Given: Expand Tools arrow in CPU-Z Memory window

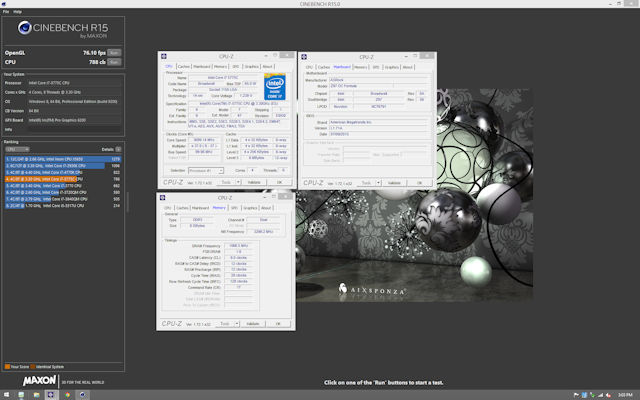Looking at the screenshot, I should [237, 324].
